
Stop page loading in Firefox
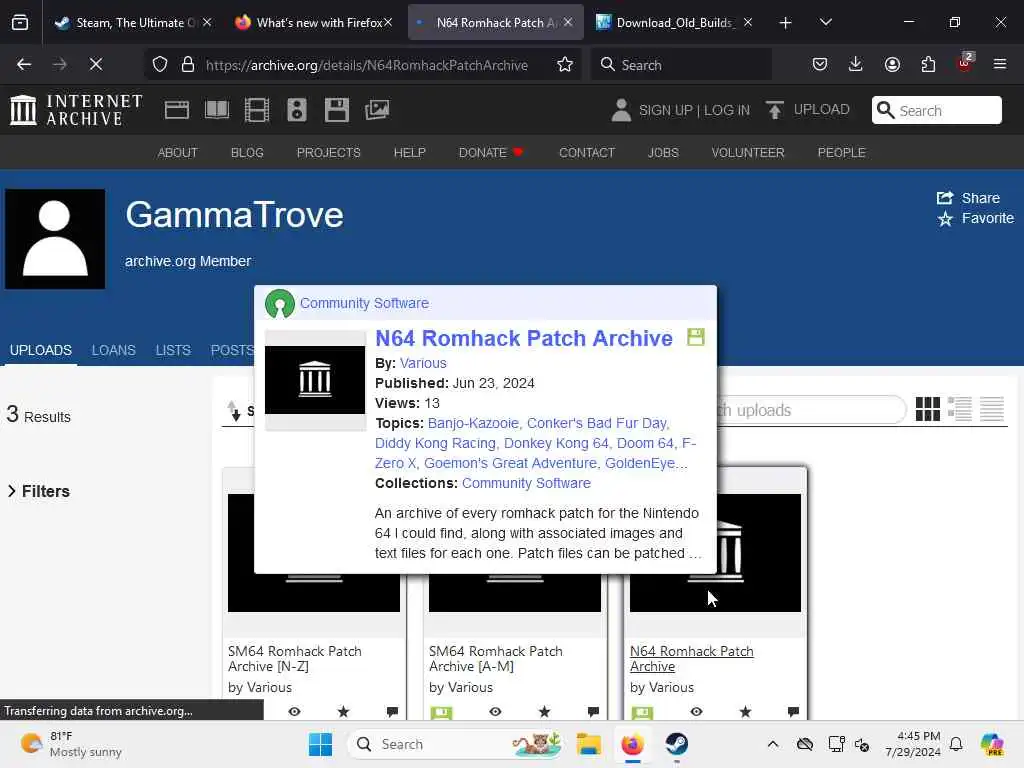tap(95, 64)
